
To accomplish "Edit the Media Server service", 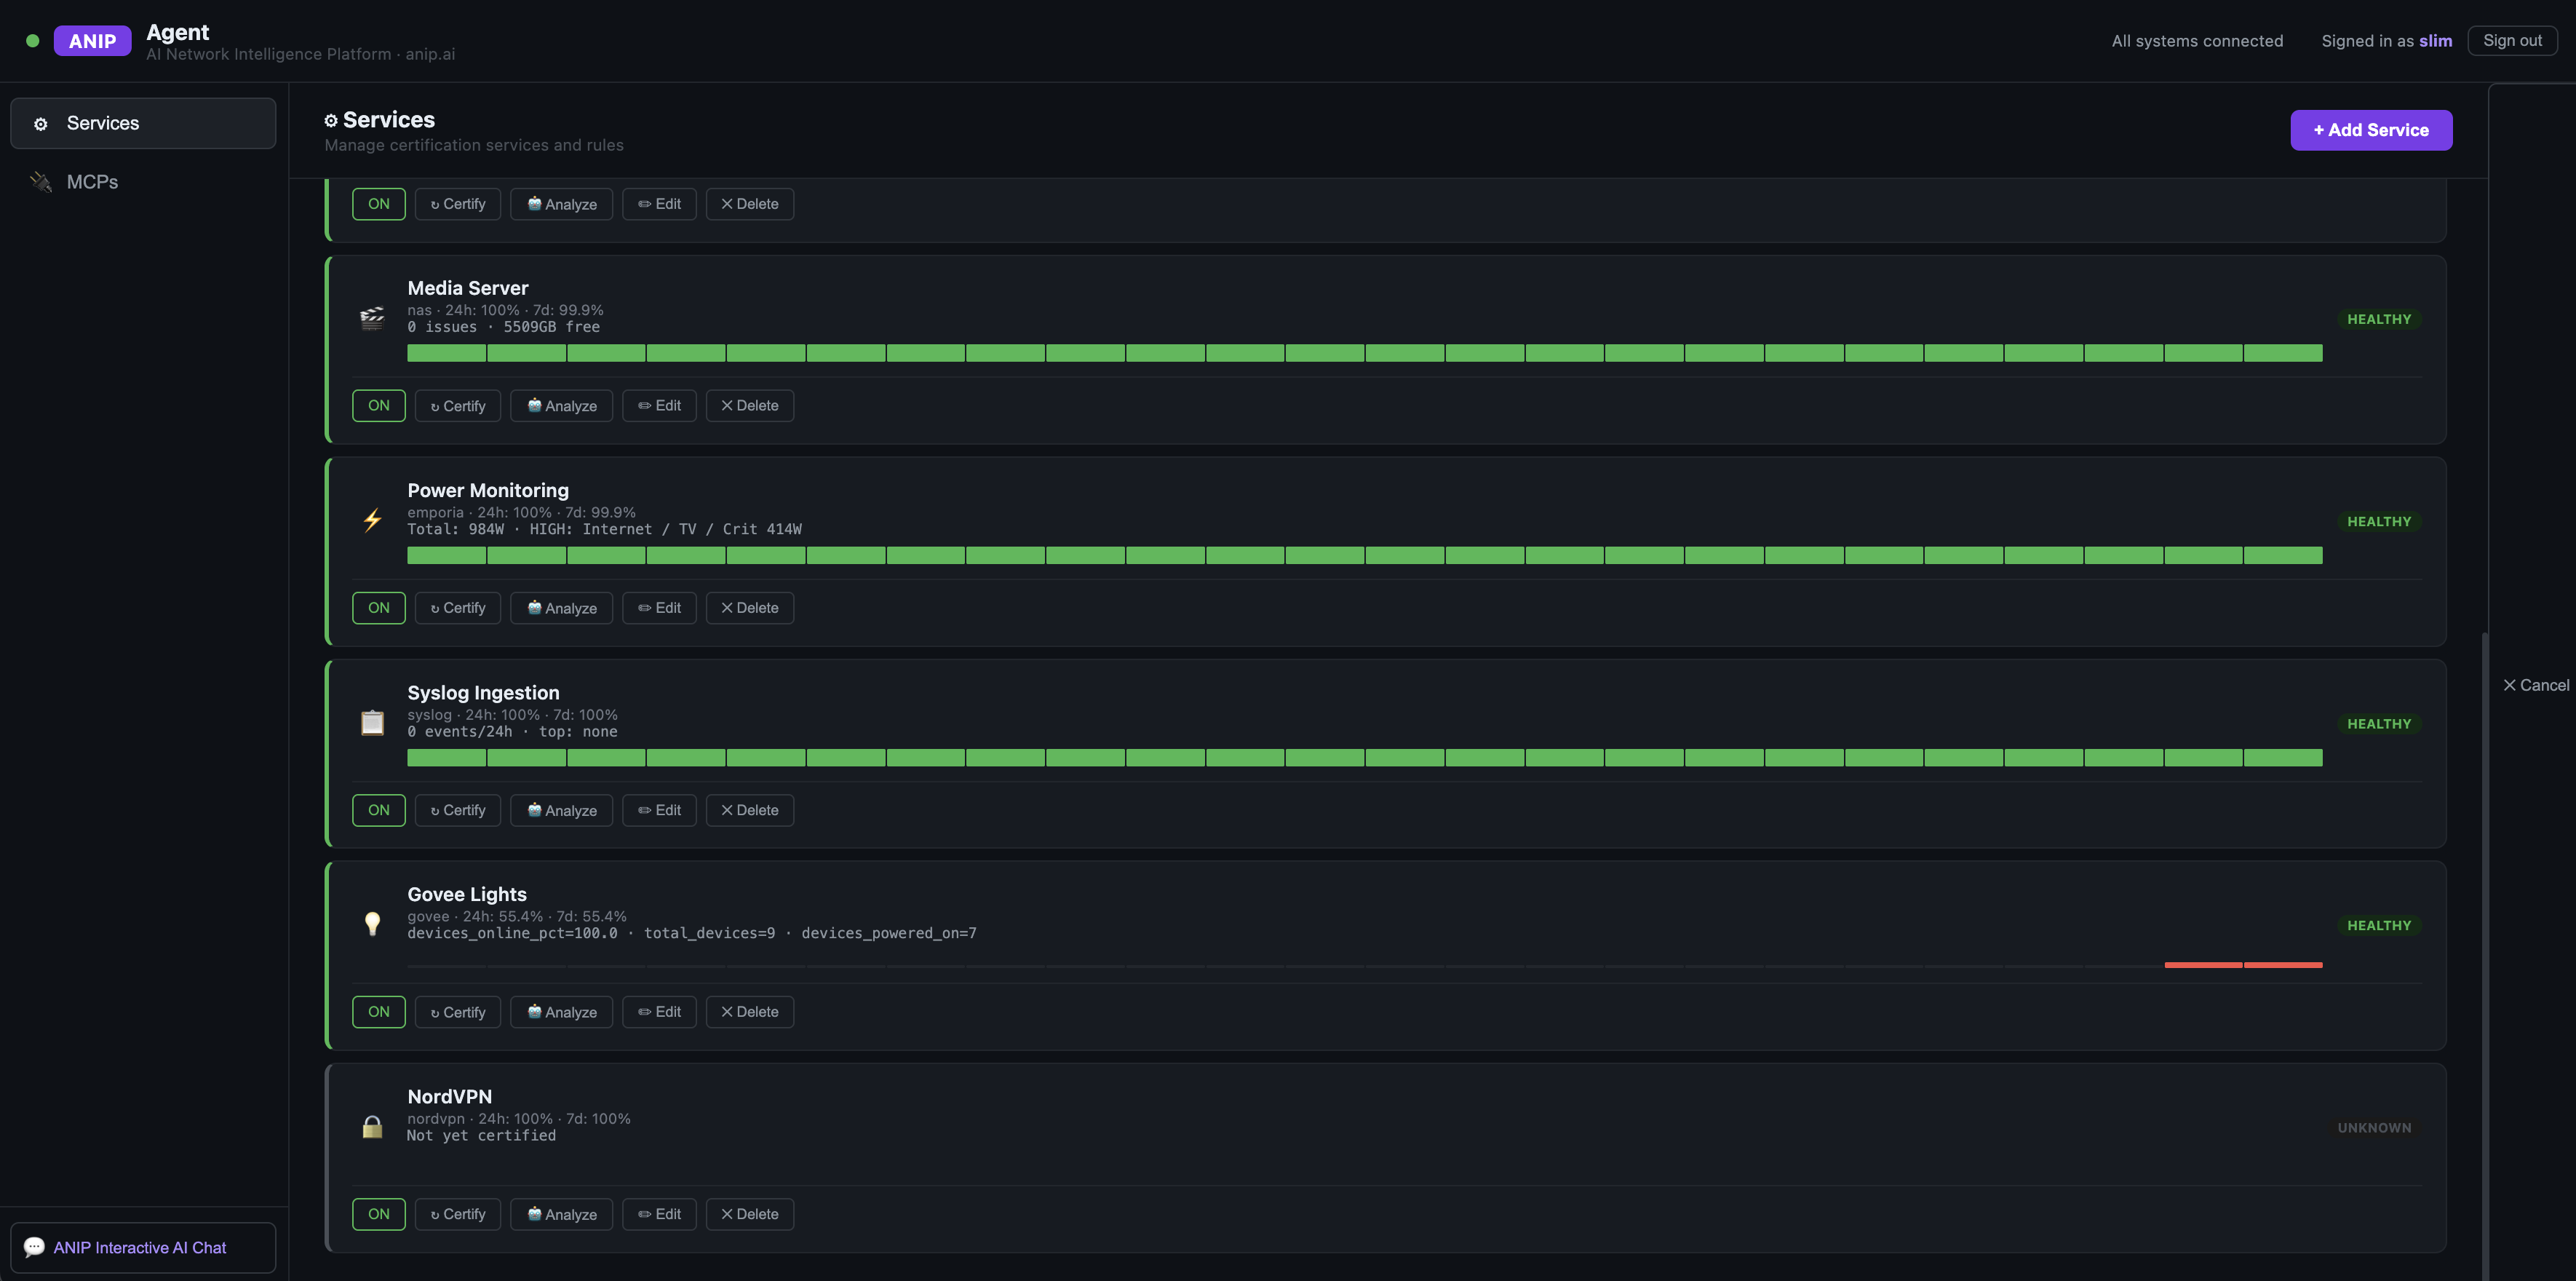I will (660, 406).
